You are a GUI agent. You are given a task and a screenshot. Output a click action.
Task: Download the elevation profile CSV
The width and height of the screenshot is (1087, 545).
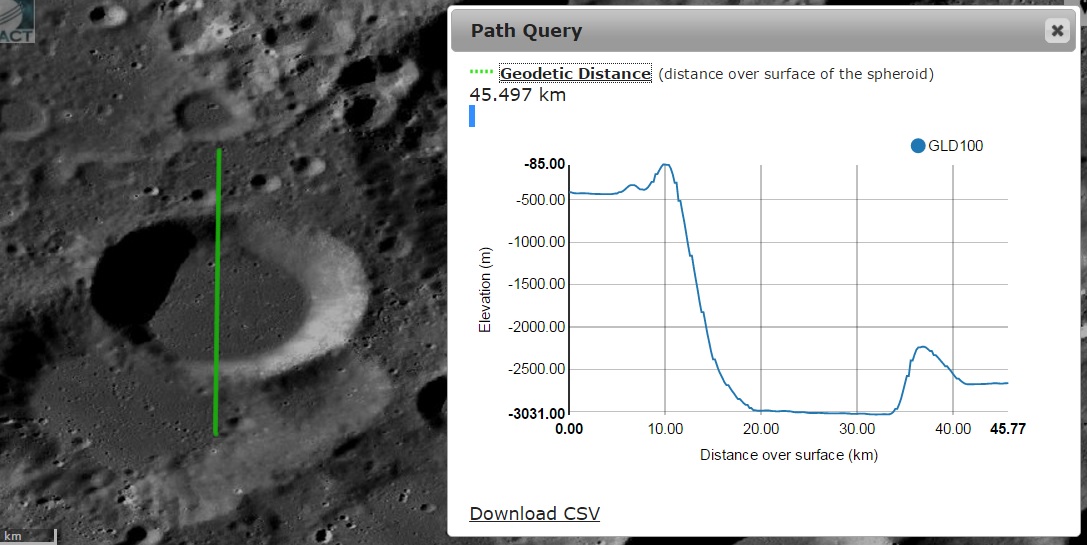pos(534,513)
